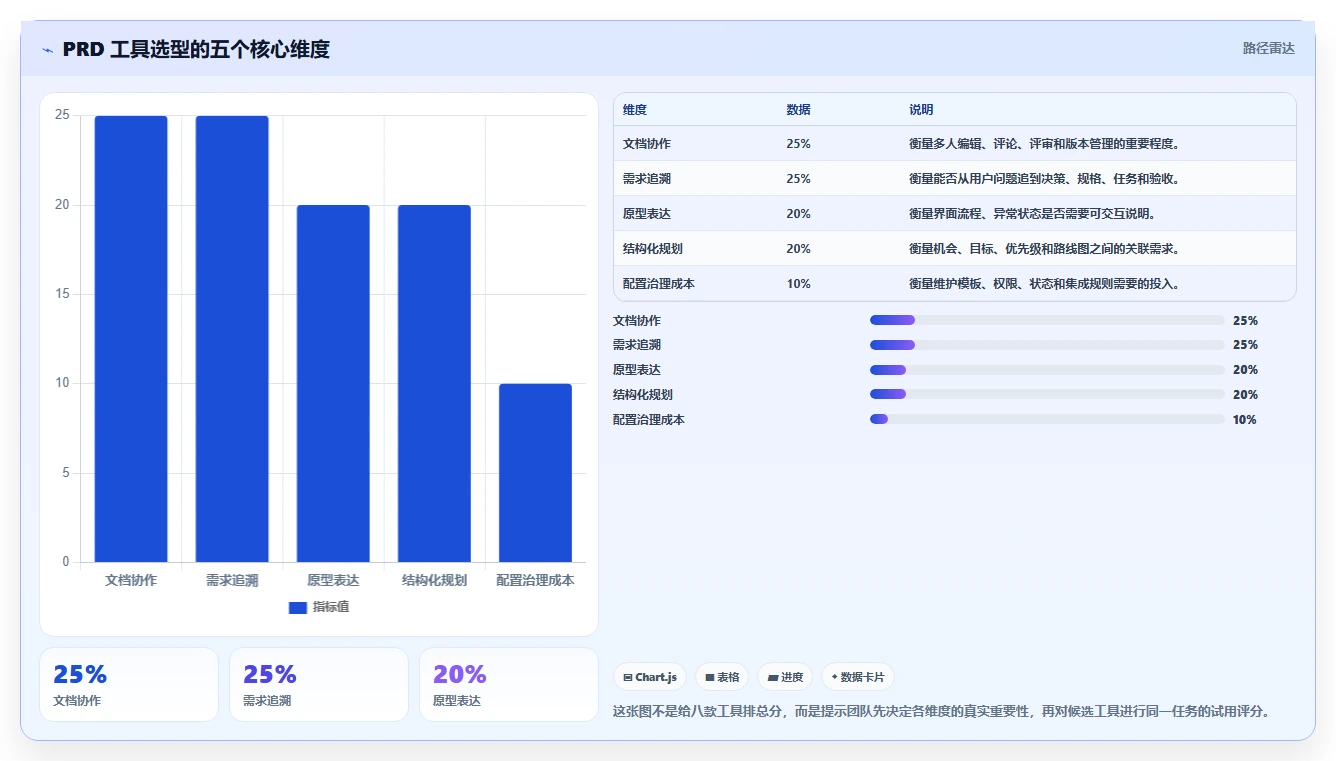Click the blue 指标值 legend swatch
This screenshot has width=1336, height=761.
click(x=297, y=607)
